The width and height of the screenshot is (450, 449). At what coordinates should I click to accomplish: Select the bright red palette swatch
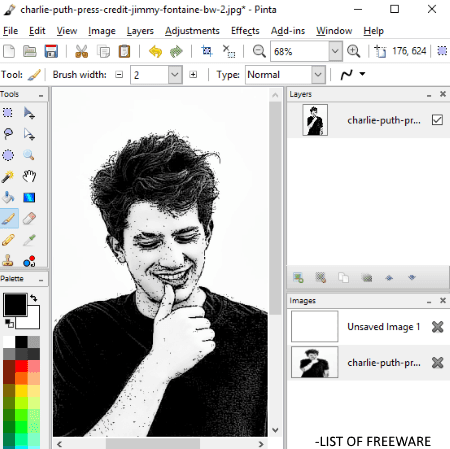pos(21,366)
